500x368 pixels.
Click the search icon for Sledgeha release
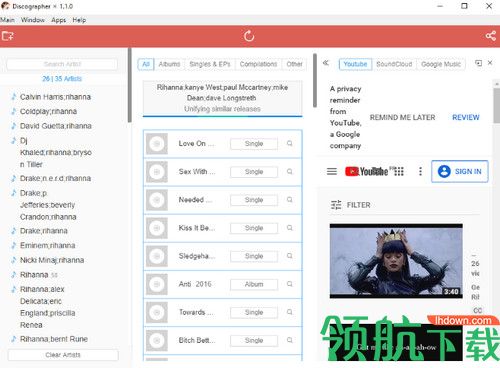point(290,256)
